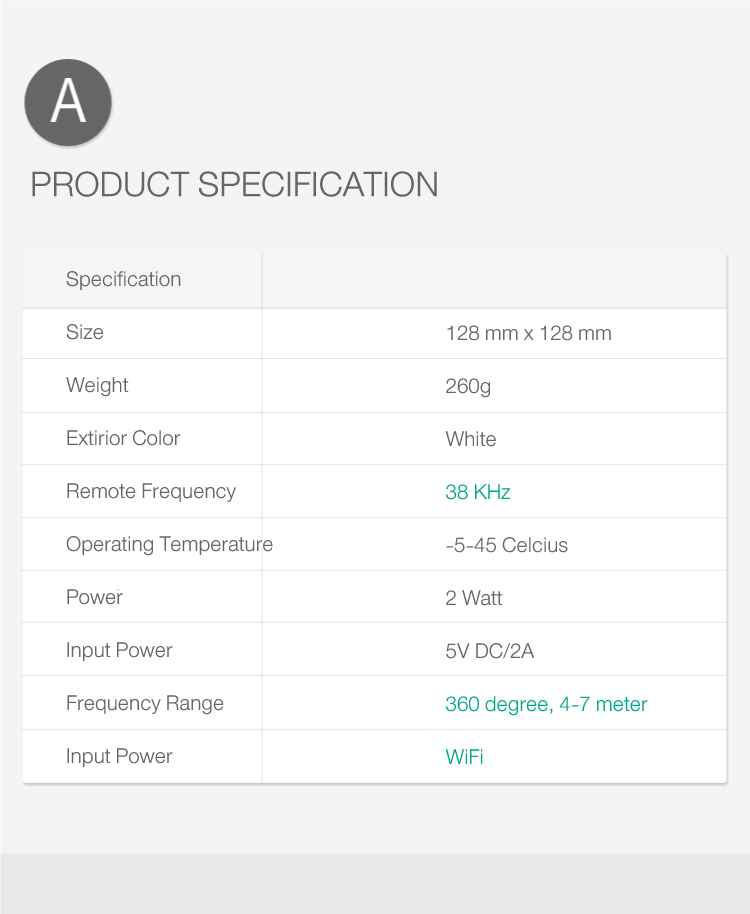Select the 2 Watt value
The width and height of the screenshot is (750, 914).
pos(474,598)
